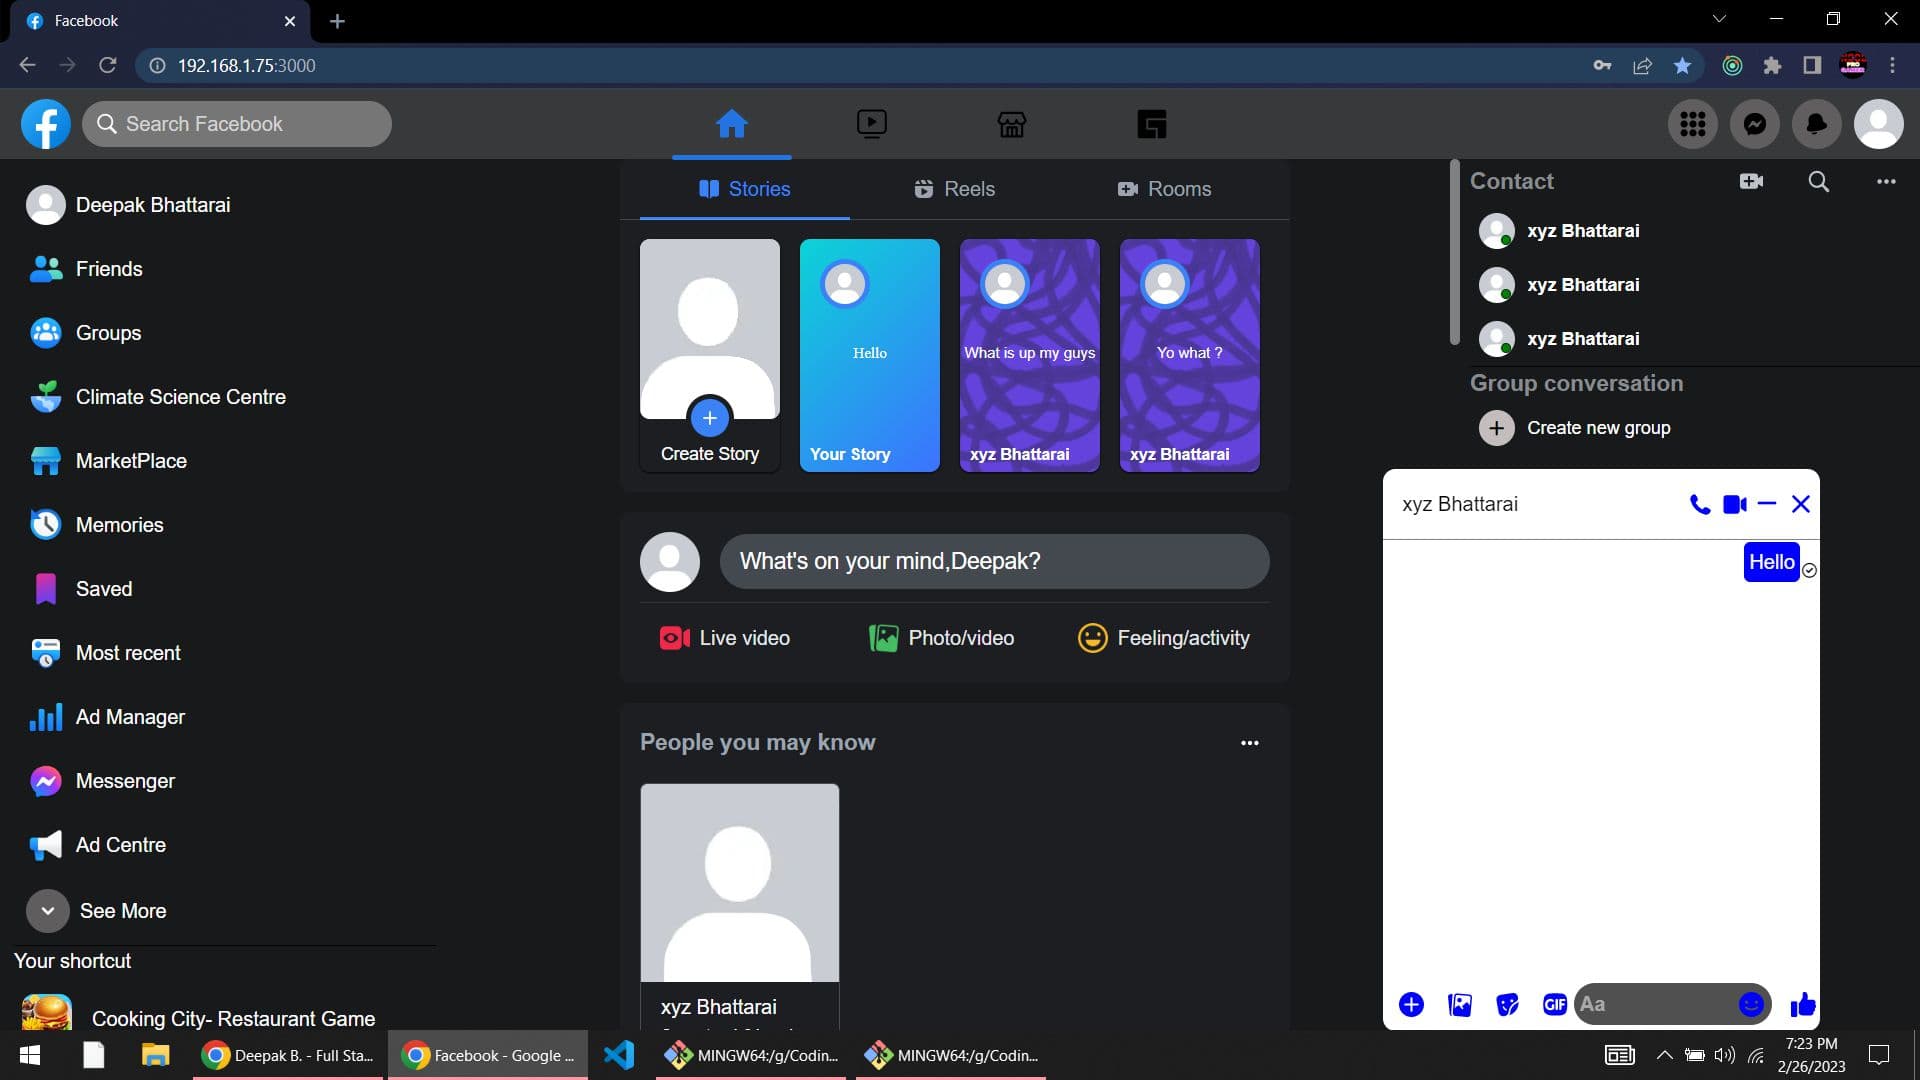Open Cooking City- Restaurant Game shortcut
This screenshot has height=1080, width=1920.
point(198,1015)
